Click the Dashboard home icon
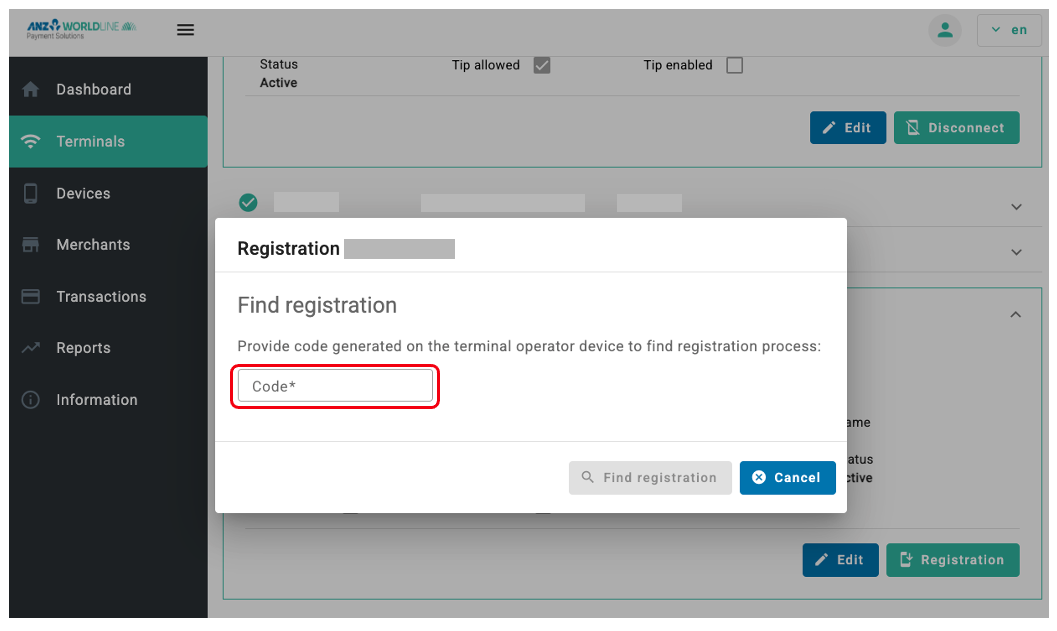Image resolution: width=1057 pixels, height=631 pixels. [x=31, y=90]
